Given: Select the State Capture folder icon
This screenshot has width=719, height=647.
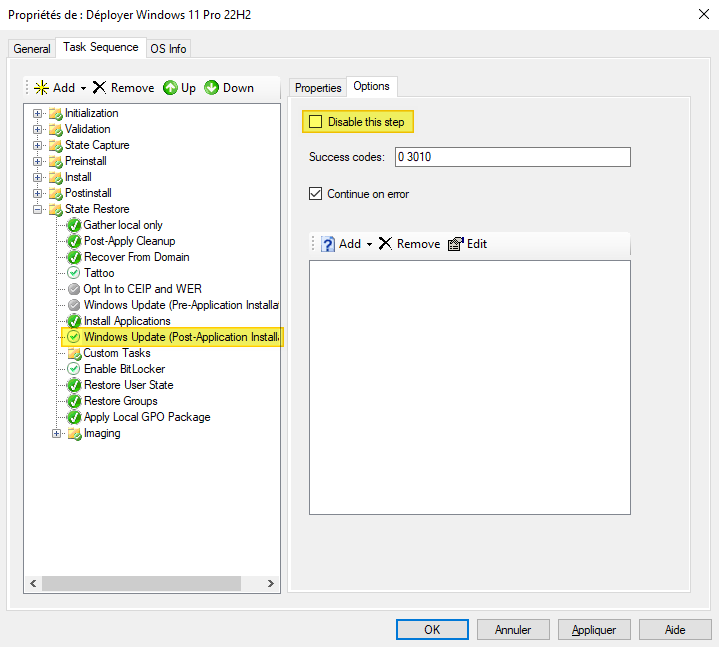Looking at the screenshot, I should click(x=56, y=145).
